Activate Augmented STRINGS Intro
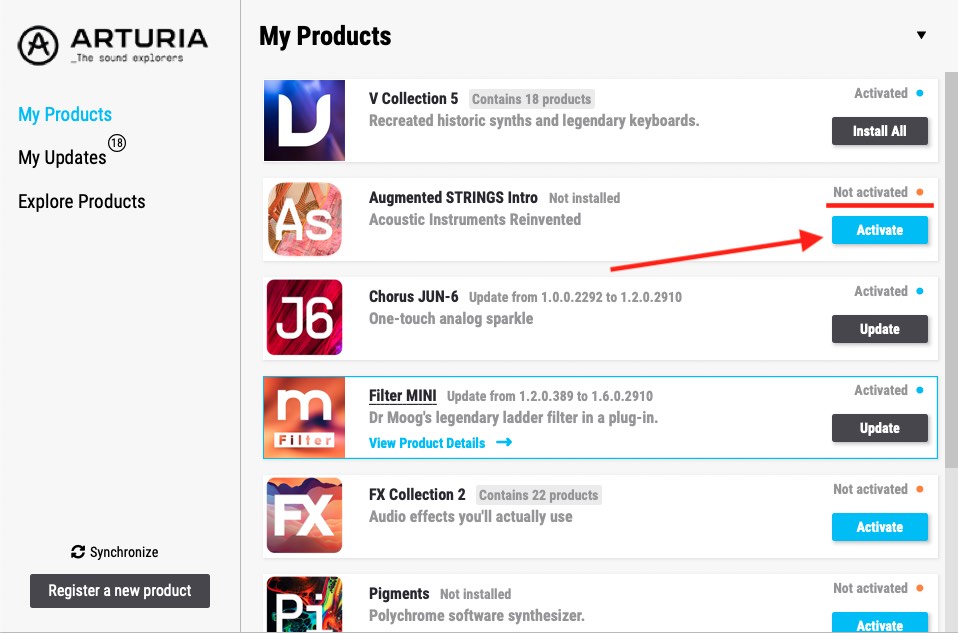The width and height of the screenshot is (958, 633). click(880, 230)
